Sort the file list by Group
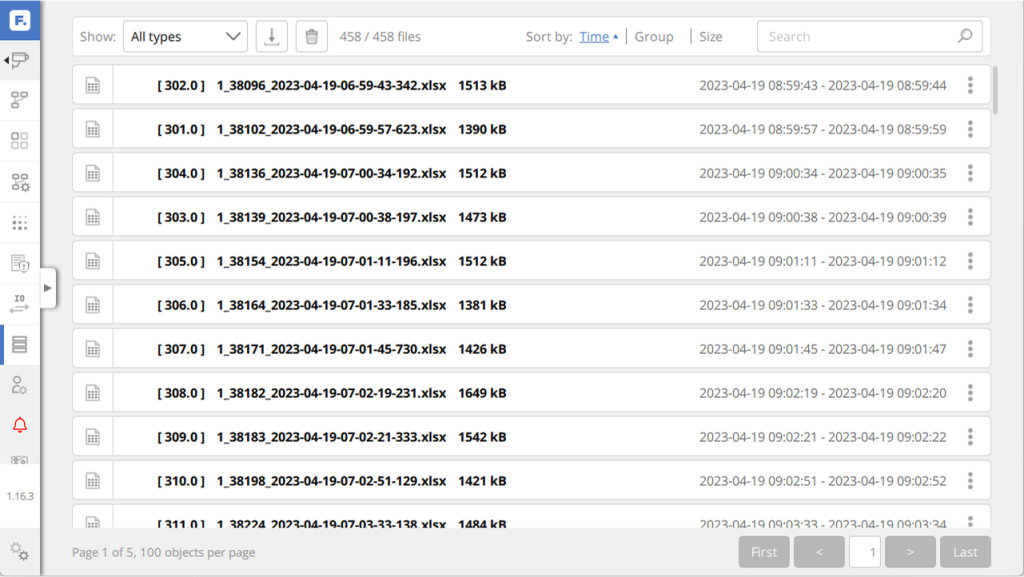 [654, 37]
